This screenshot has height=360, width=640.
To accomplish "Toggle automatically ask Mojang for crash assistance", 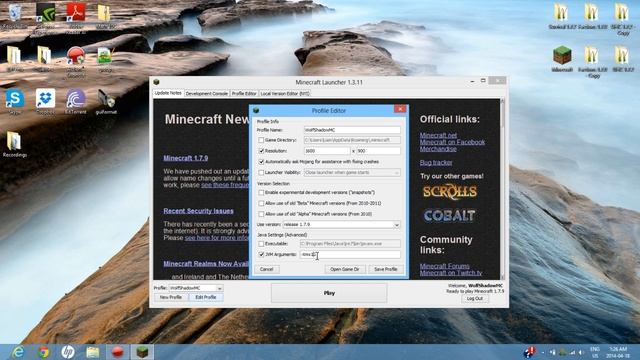I will [261, 162].
